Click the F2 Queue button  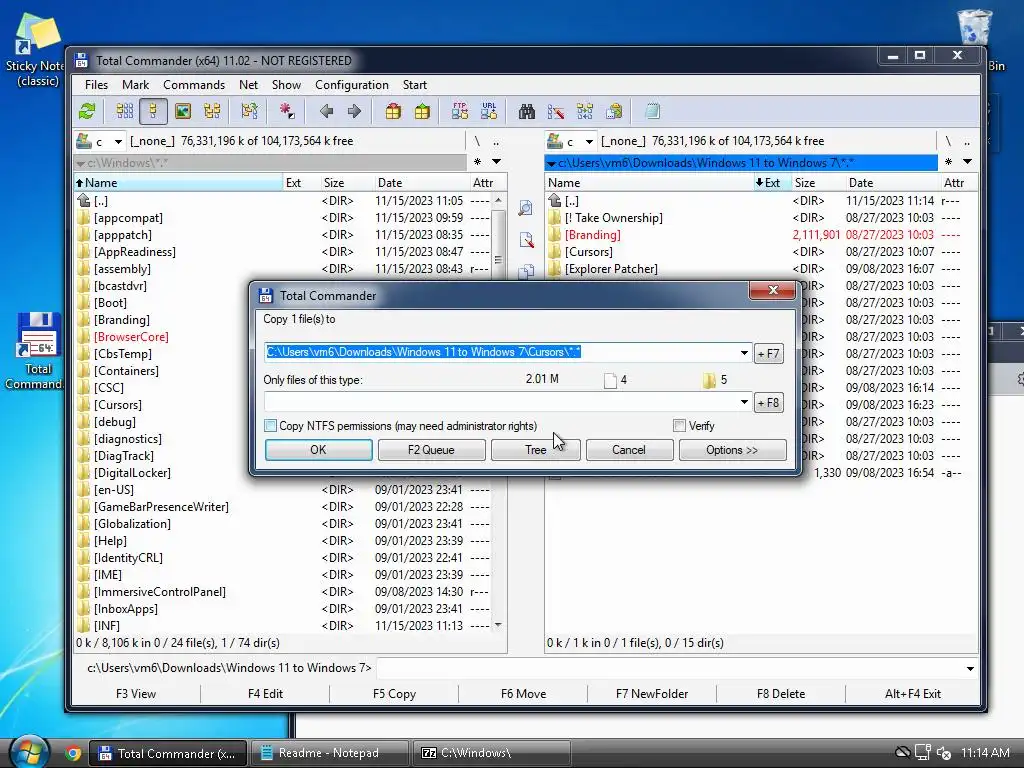click(x=431, y=450)
